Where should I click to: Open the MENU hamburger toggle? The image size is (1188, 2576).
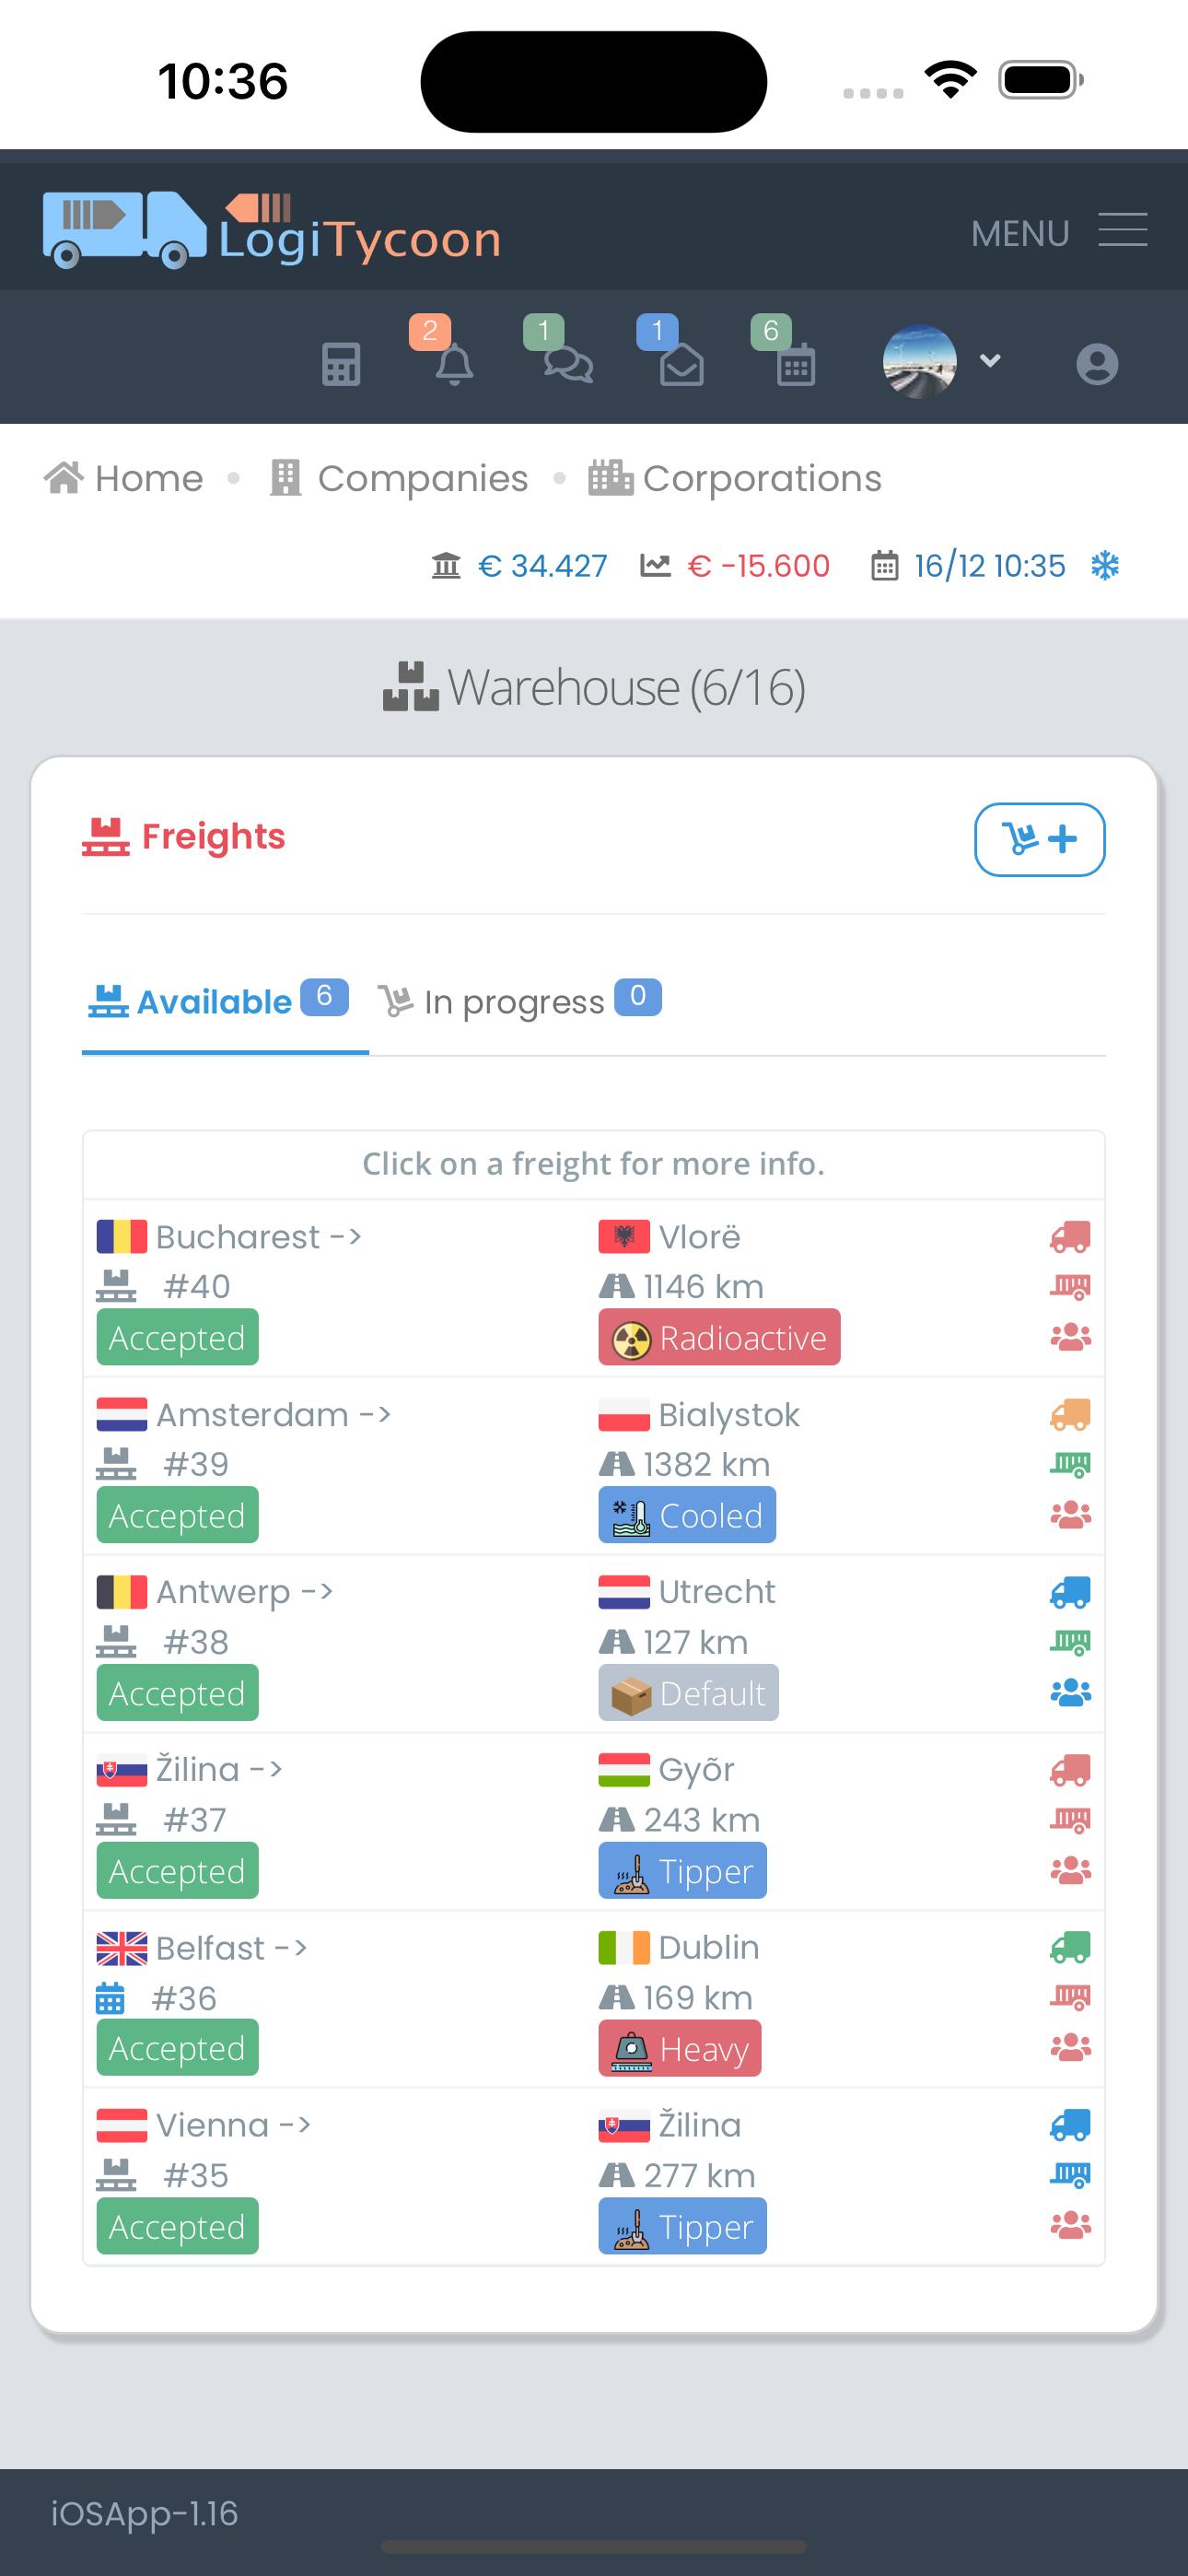pos(1059,232)
